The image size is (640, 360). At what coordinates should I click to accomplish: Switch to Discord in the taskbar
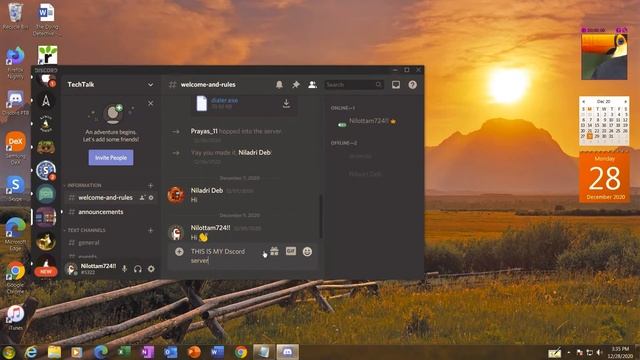(x=287, y=352)
